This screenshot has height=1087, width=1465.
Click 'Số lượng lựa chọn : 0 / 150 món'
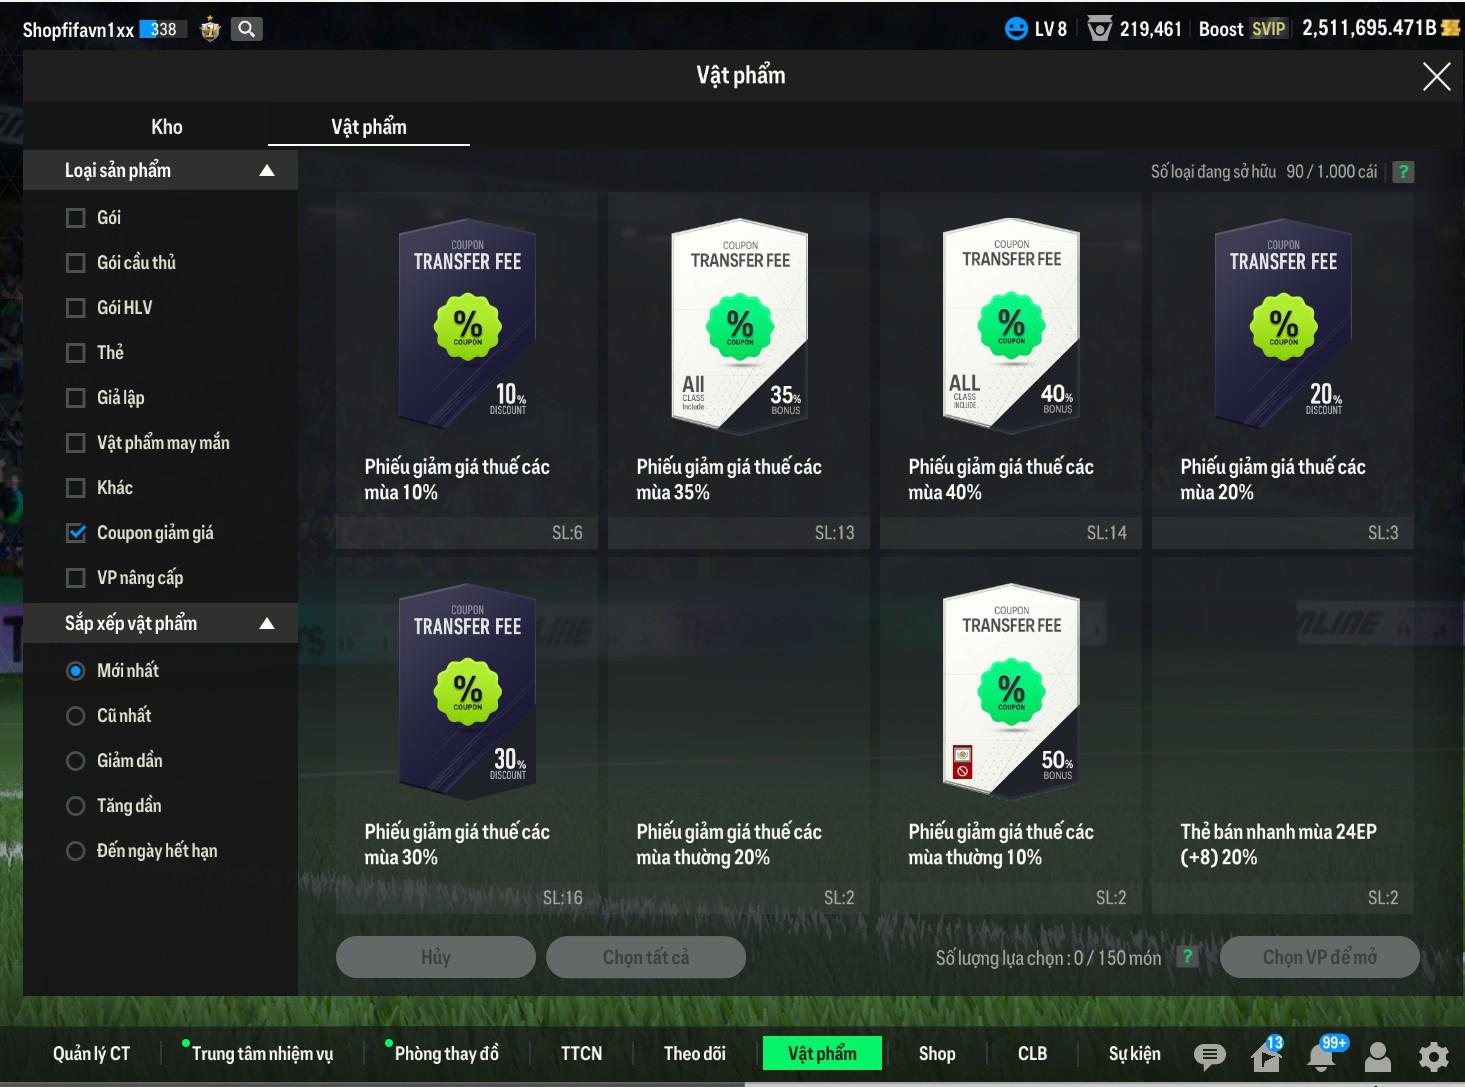1048,958
